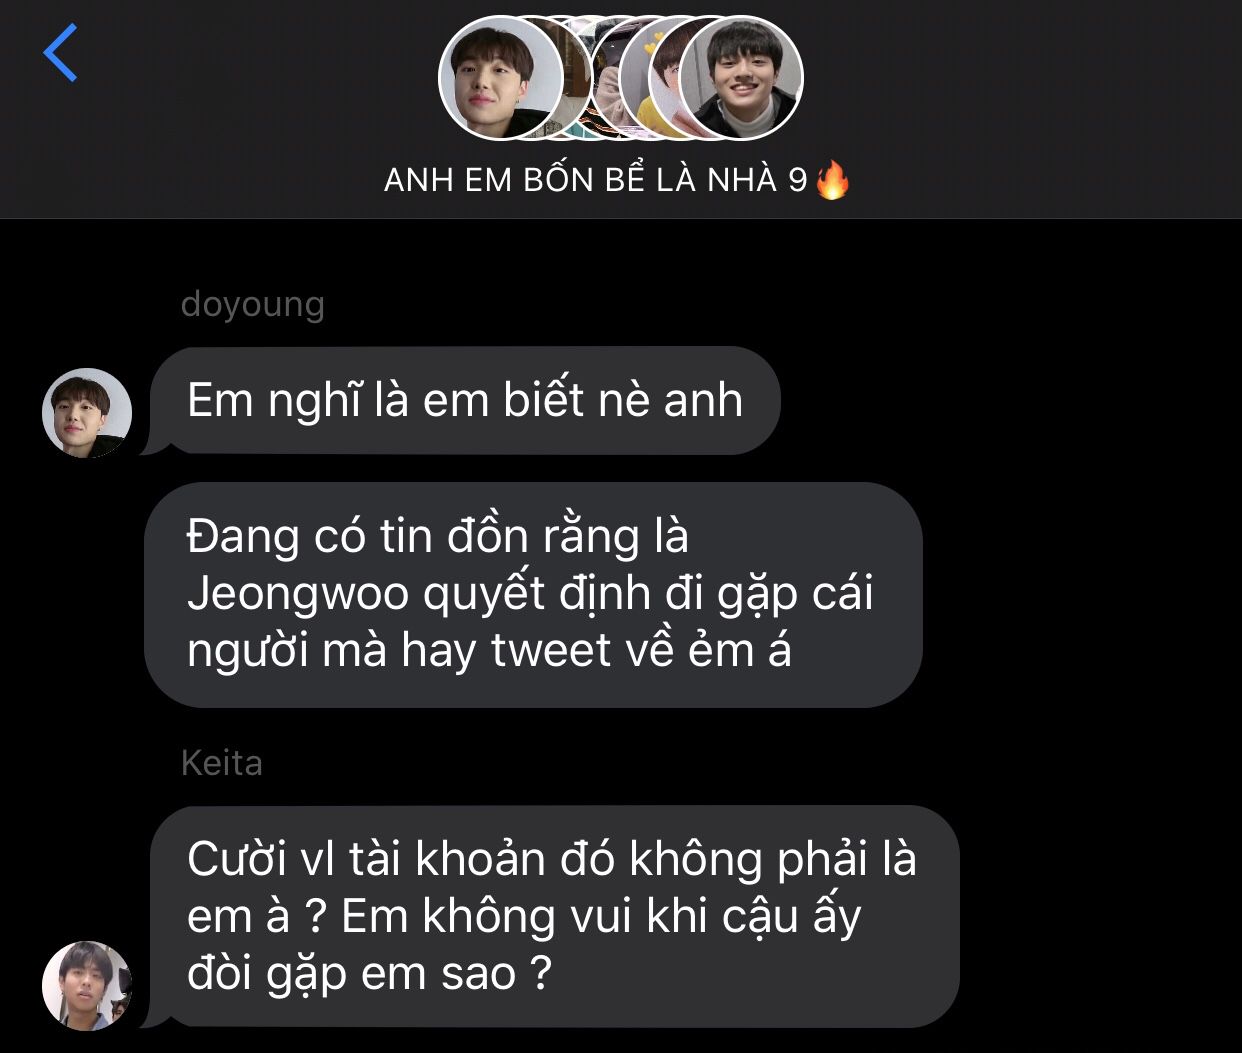The image size is (1242, 1053).
Task: Tap the words 'NHÀ' in the group name
Action: tap(742, 179)
